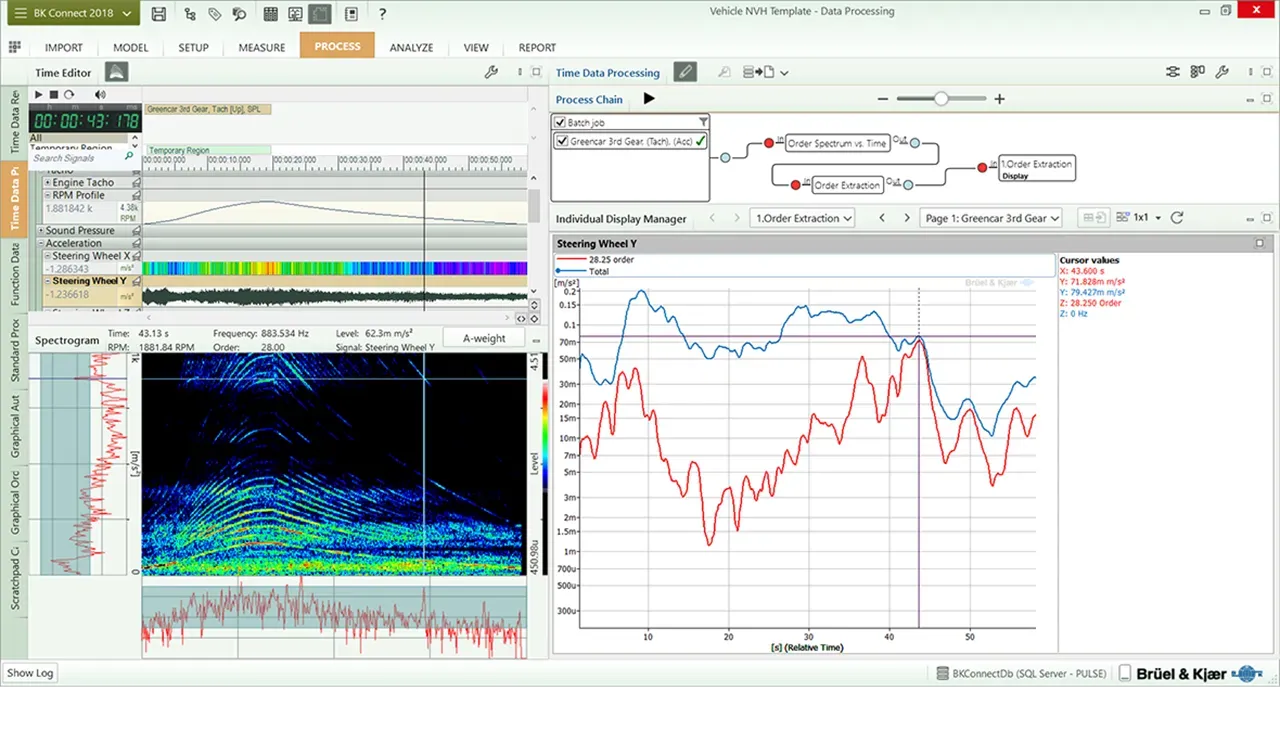The image size is (1280, 731).
Task: Open Help via the question mark icon
Action: (x=381, y=13)
